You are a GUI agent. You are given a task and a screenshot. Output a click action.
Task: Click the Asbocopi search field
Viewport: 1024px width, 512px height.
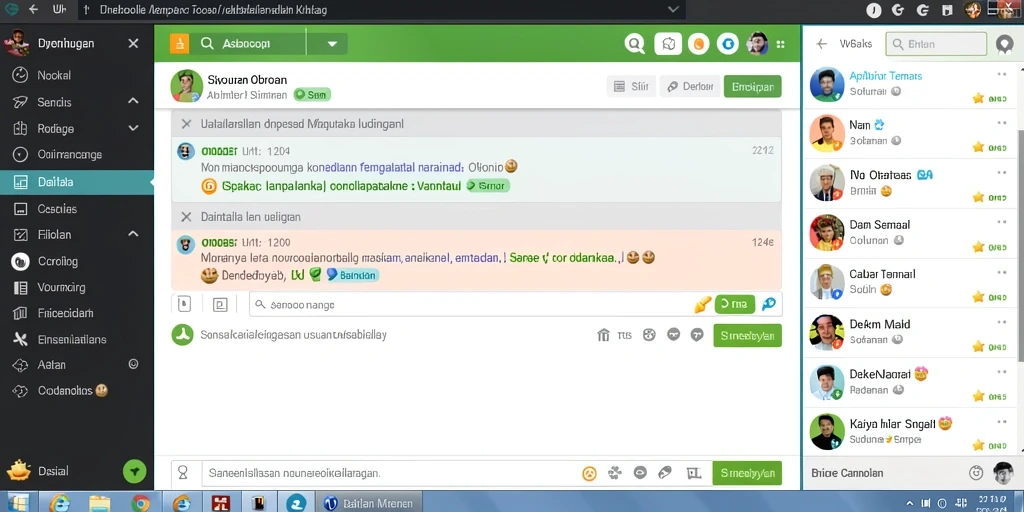click(x=250, y=44)
